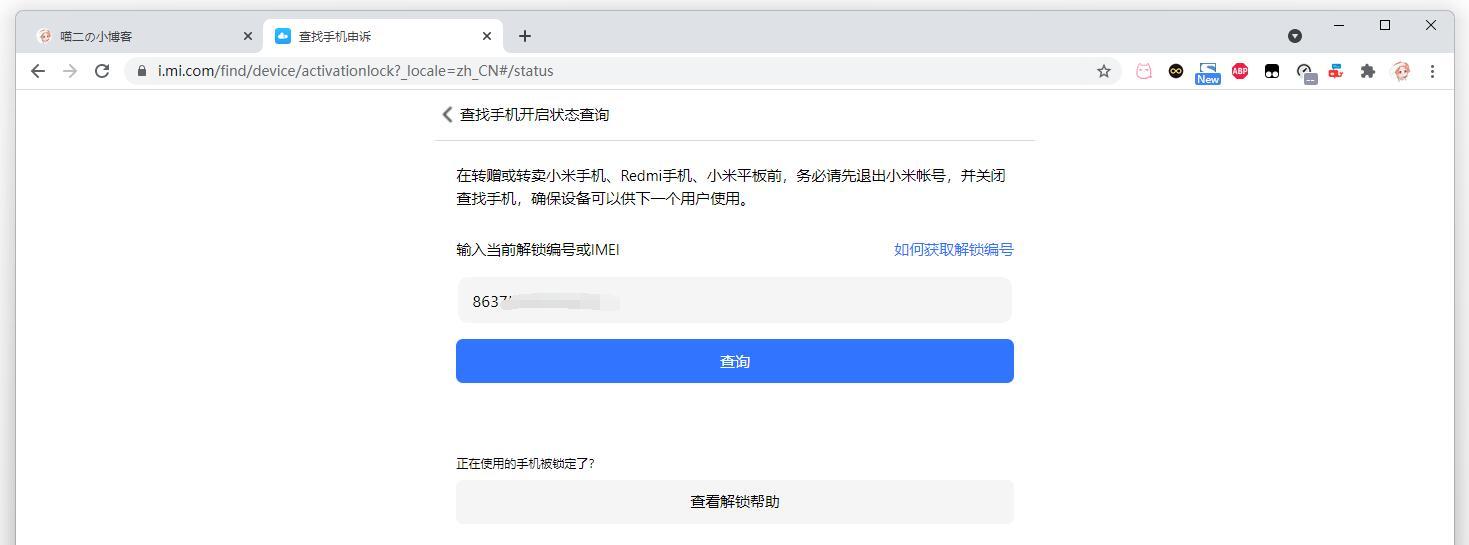1469x545 pixels.
Task: Close the 喵二の小博客 tab
Action: point(248,36)
